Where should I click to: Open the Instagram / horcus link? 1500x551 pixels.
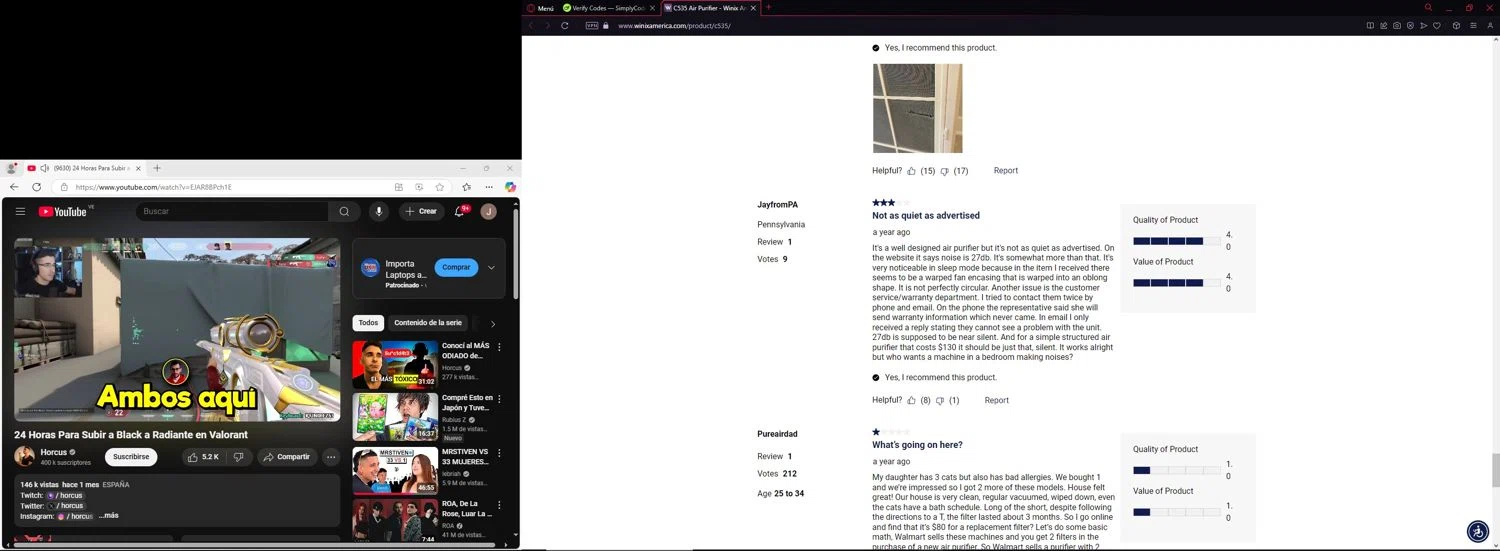click(x=74, y=516)
